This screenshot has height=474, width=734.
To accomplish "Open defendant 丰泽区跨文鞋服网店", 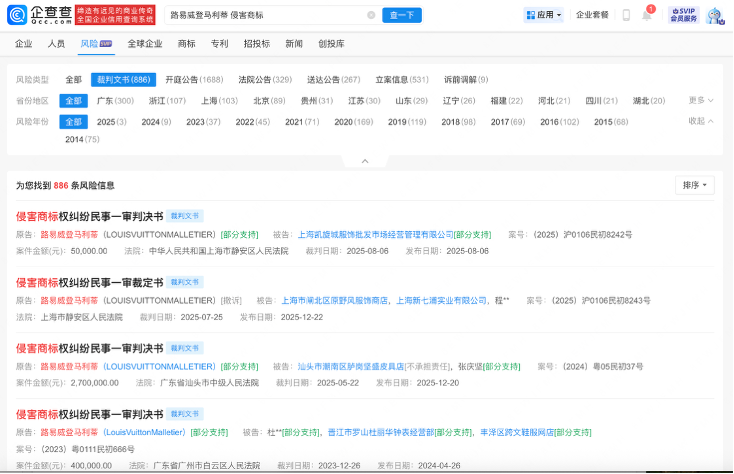I will click(x=517, y=432).
